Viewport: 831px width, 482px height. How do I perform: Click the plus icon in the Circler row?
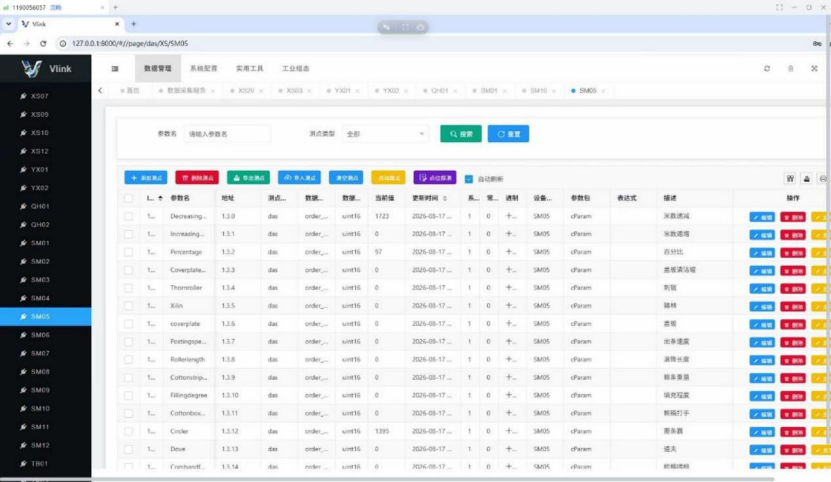pyautogui.click(x=511, y=431)
